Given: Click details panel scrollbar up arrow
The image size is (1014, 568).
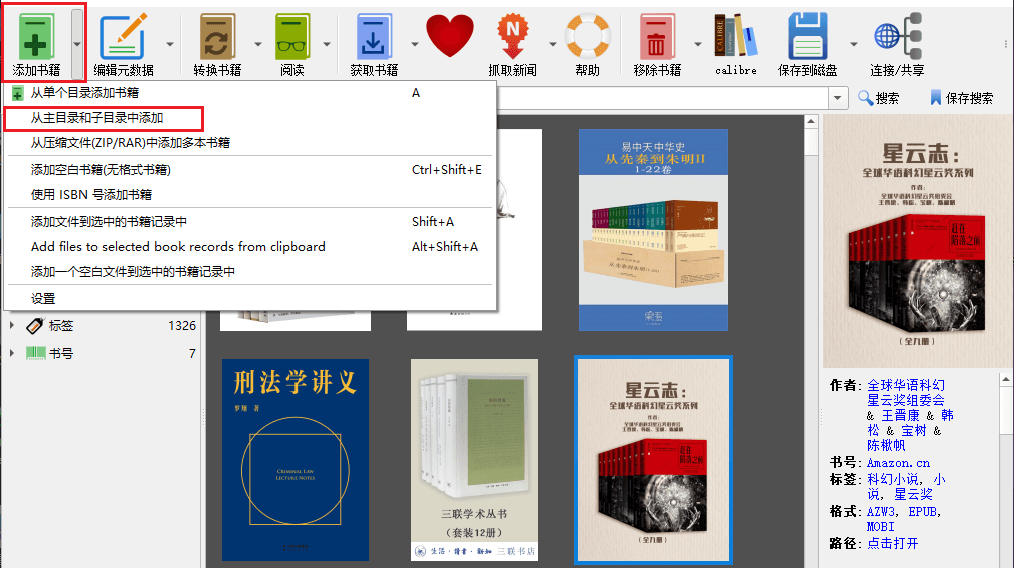Looking at the screenshot, I should (x=1006, y=380).
